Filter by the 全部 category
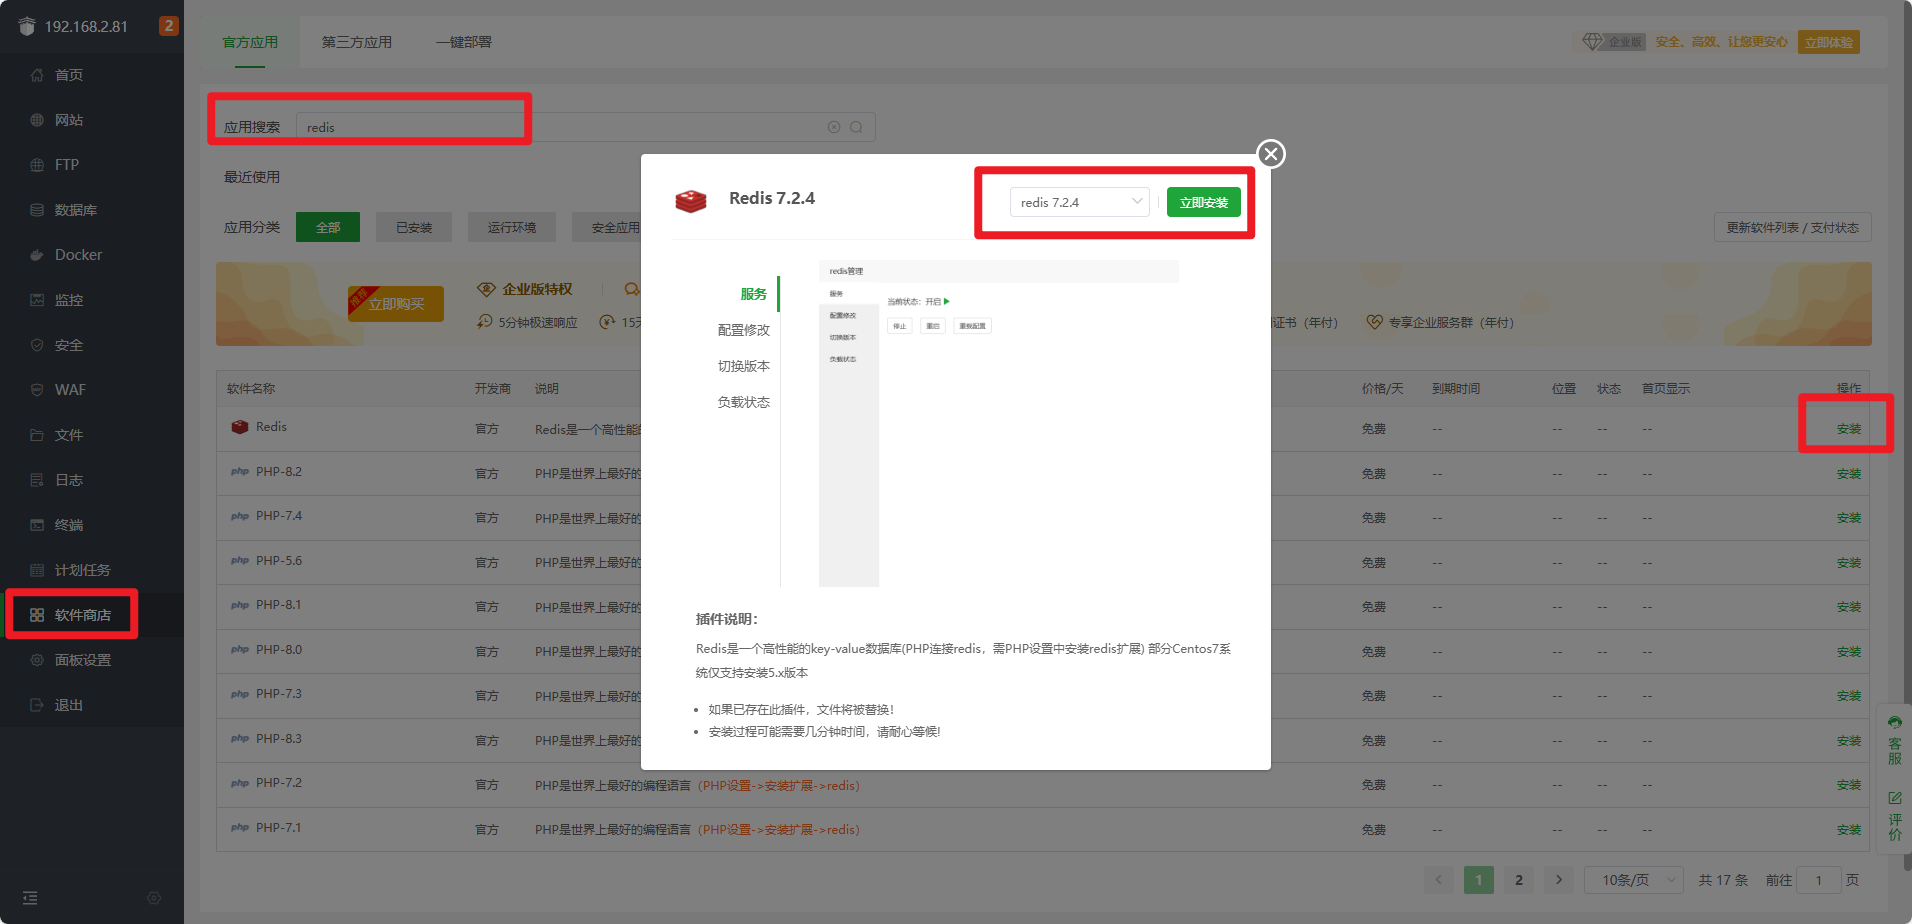Image resolution: width=1912 pixels, height=924 pixels. point(328,227)
